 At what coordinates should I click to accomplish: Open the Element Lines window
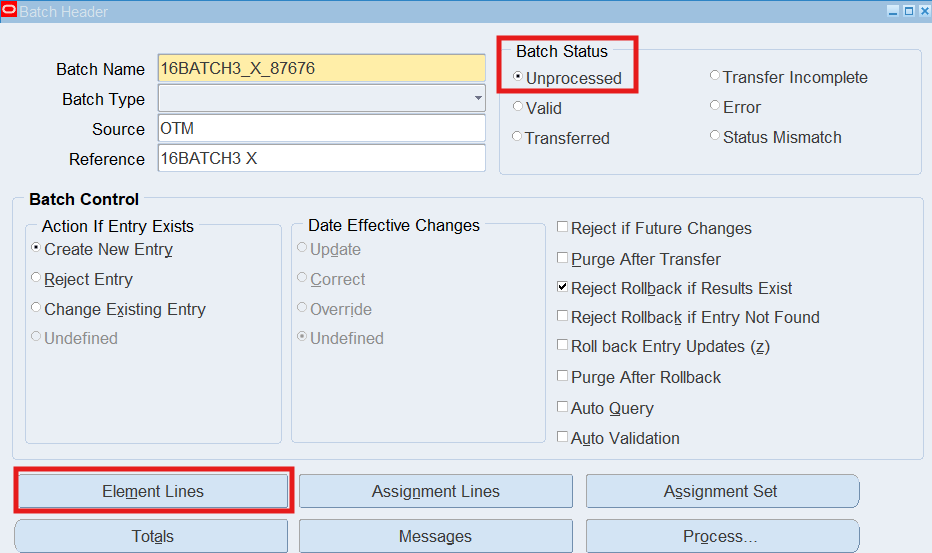153,491
